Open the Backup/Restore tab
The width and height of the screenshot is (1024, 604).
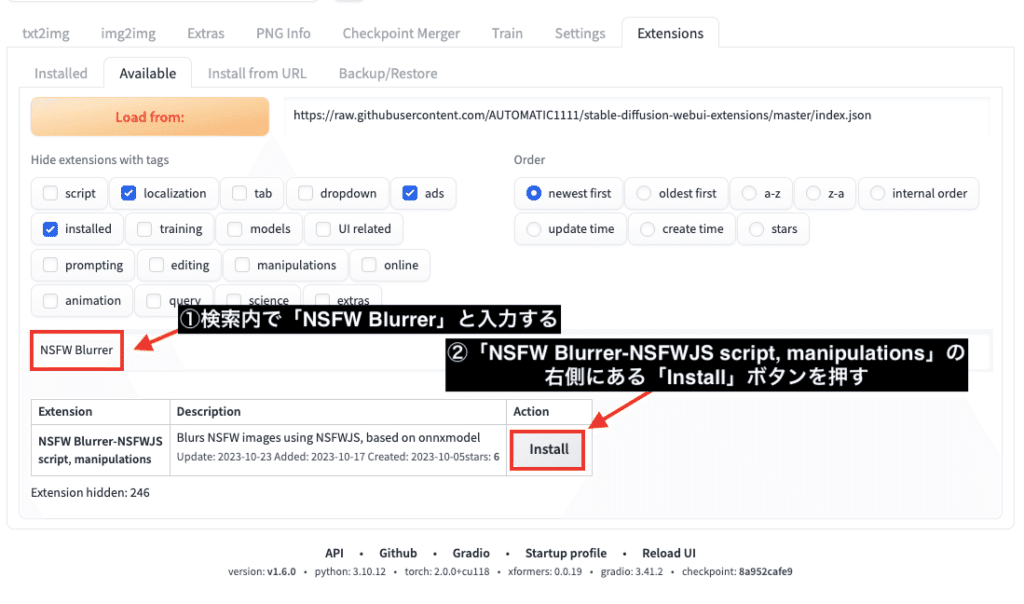pos(387,72)
